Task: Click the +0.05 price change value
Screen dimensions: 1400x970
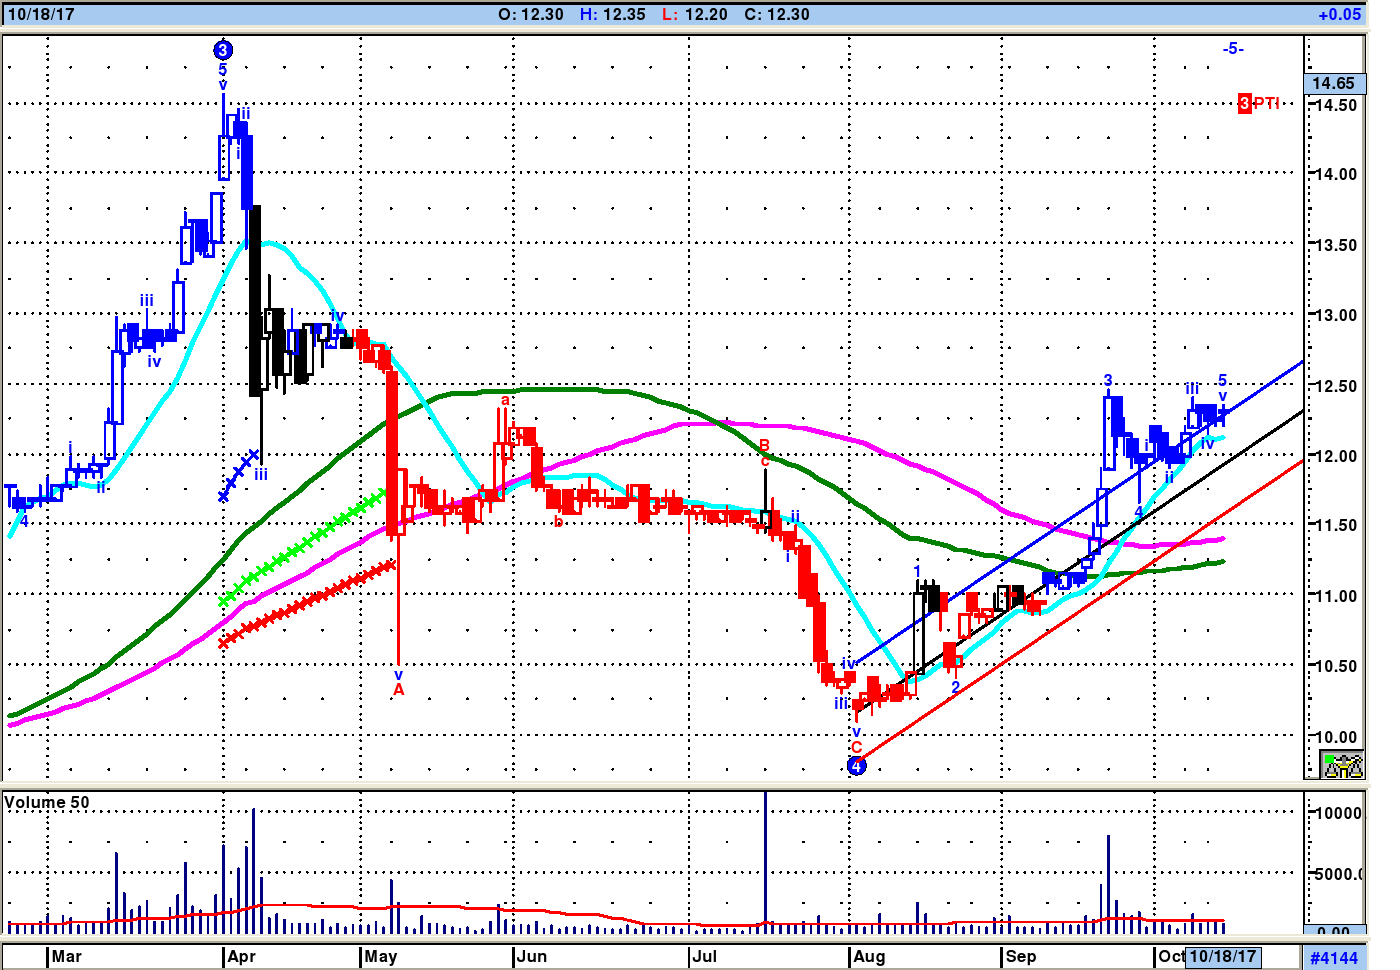Action: tap(1339, 14)
